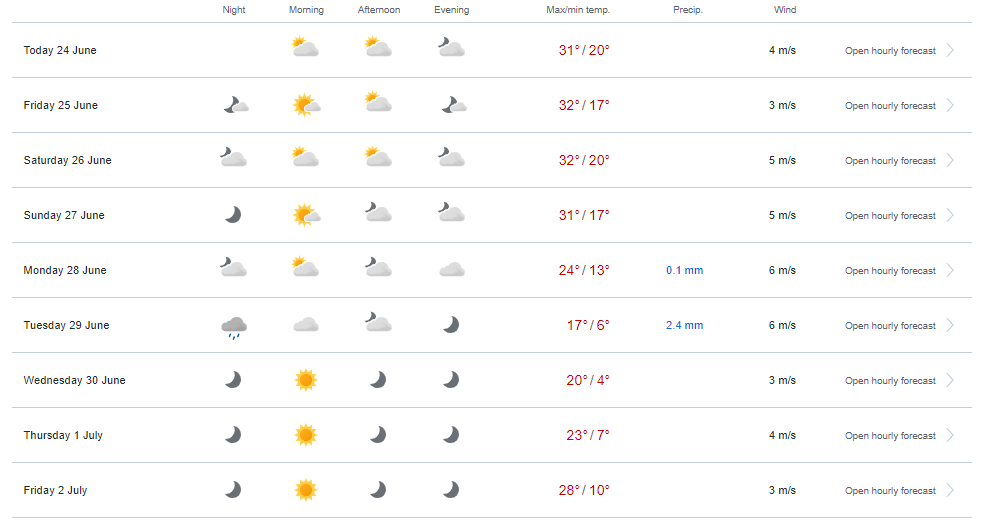Expand Monday 28 June row chevron arrow
The height and width of the screenshot is (525, 985).
pyautogui.click(x=950, y=270)
